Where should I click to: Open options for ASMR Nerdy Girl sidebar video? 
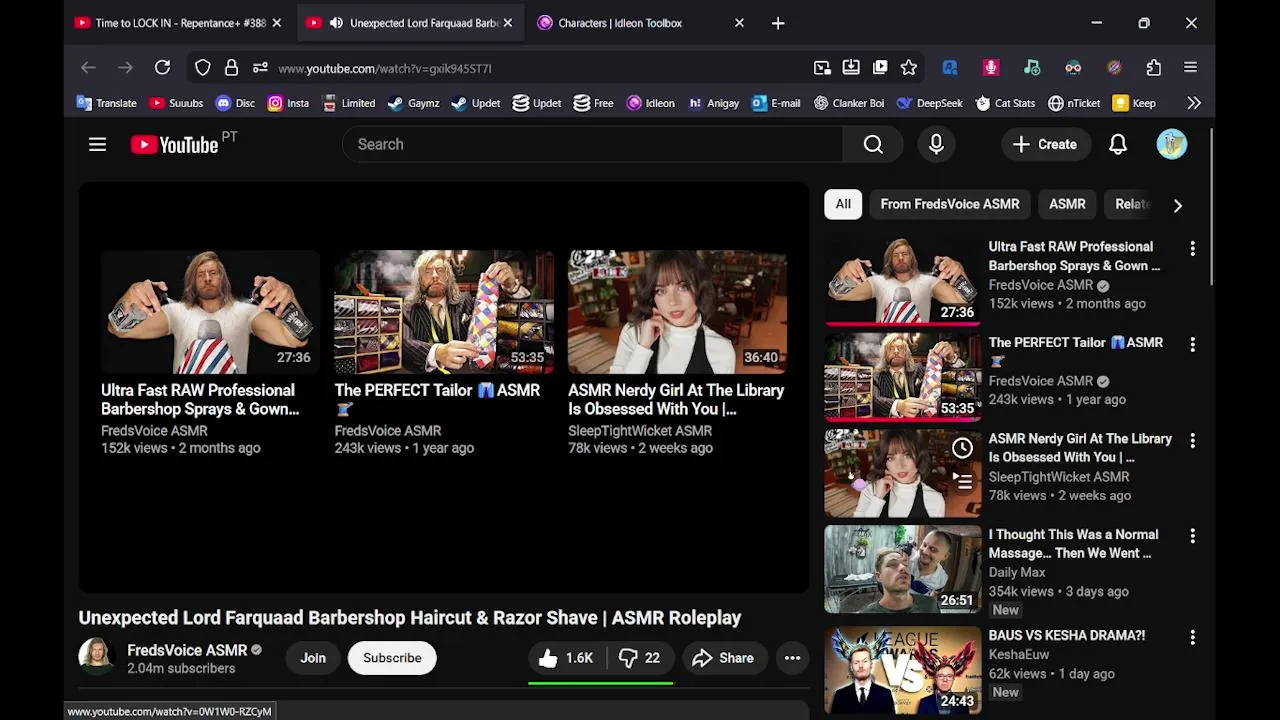(x=1192, y=440)
